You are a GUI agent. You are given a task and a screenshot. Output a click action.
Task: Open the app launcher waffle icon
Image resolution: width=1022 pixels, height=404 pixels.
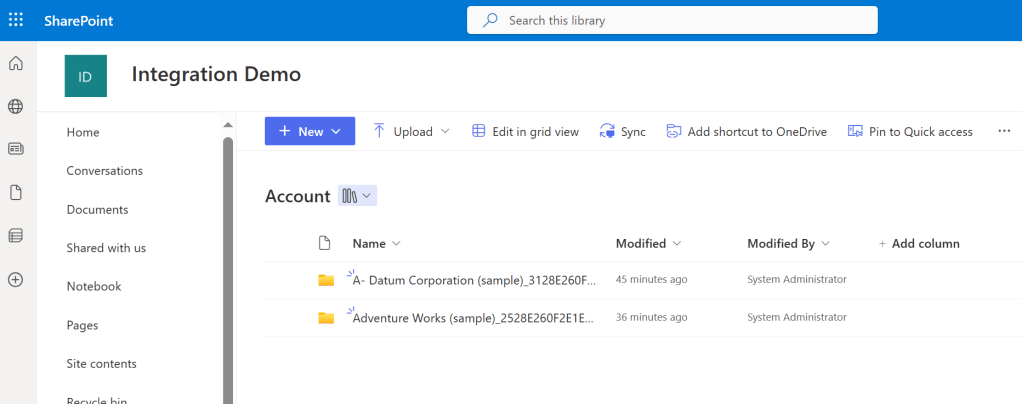[x=16, y=20]
